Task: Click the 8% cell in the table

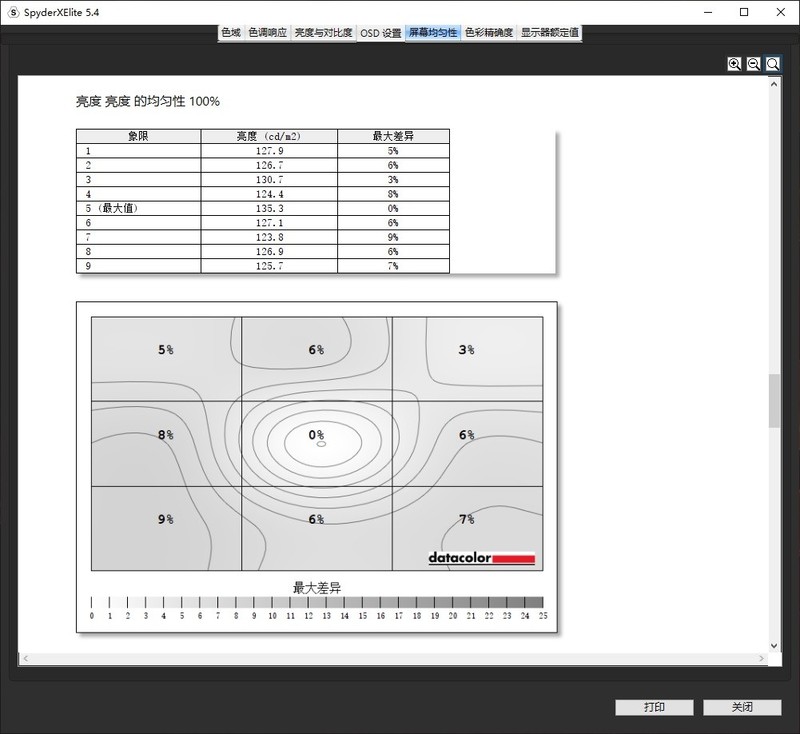Action: coord(393,194)
